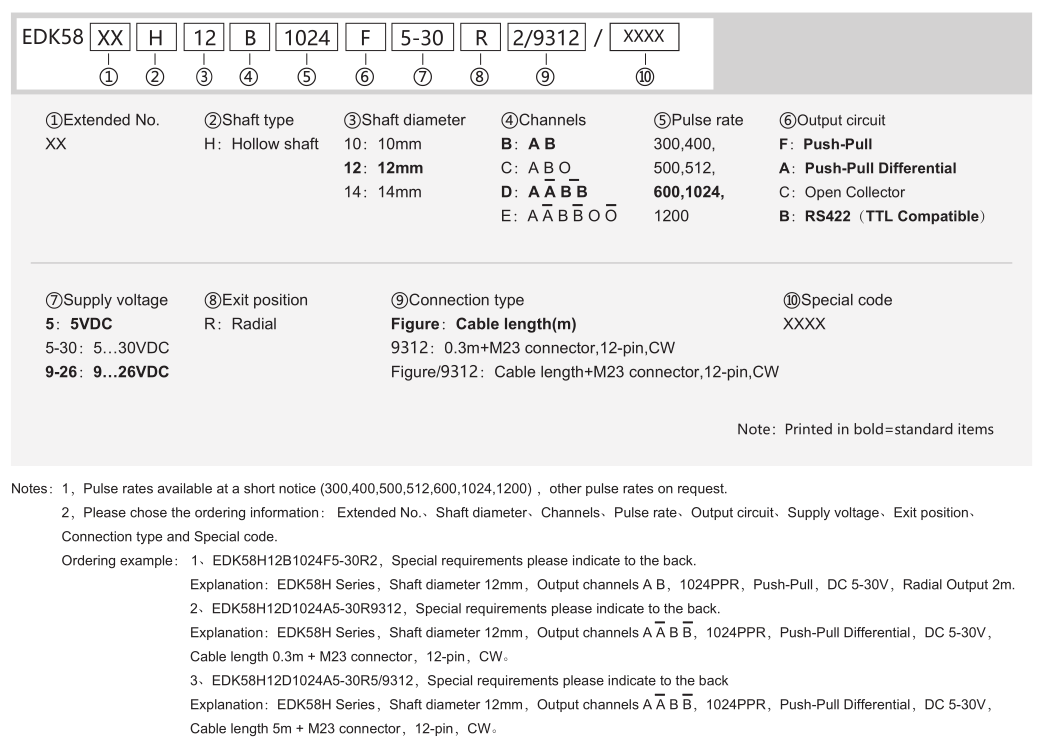Image resolution: width=1046 pixels, height=754 pixels.
Task: Click the 'Figure/9312: Cable length+M23' line
Action: coord(585,372)
